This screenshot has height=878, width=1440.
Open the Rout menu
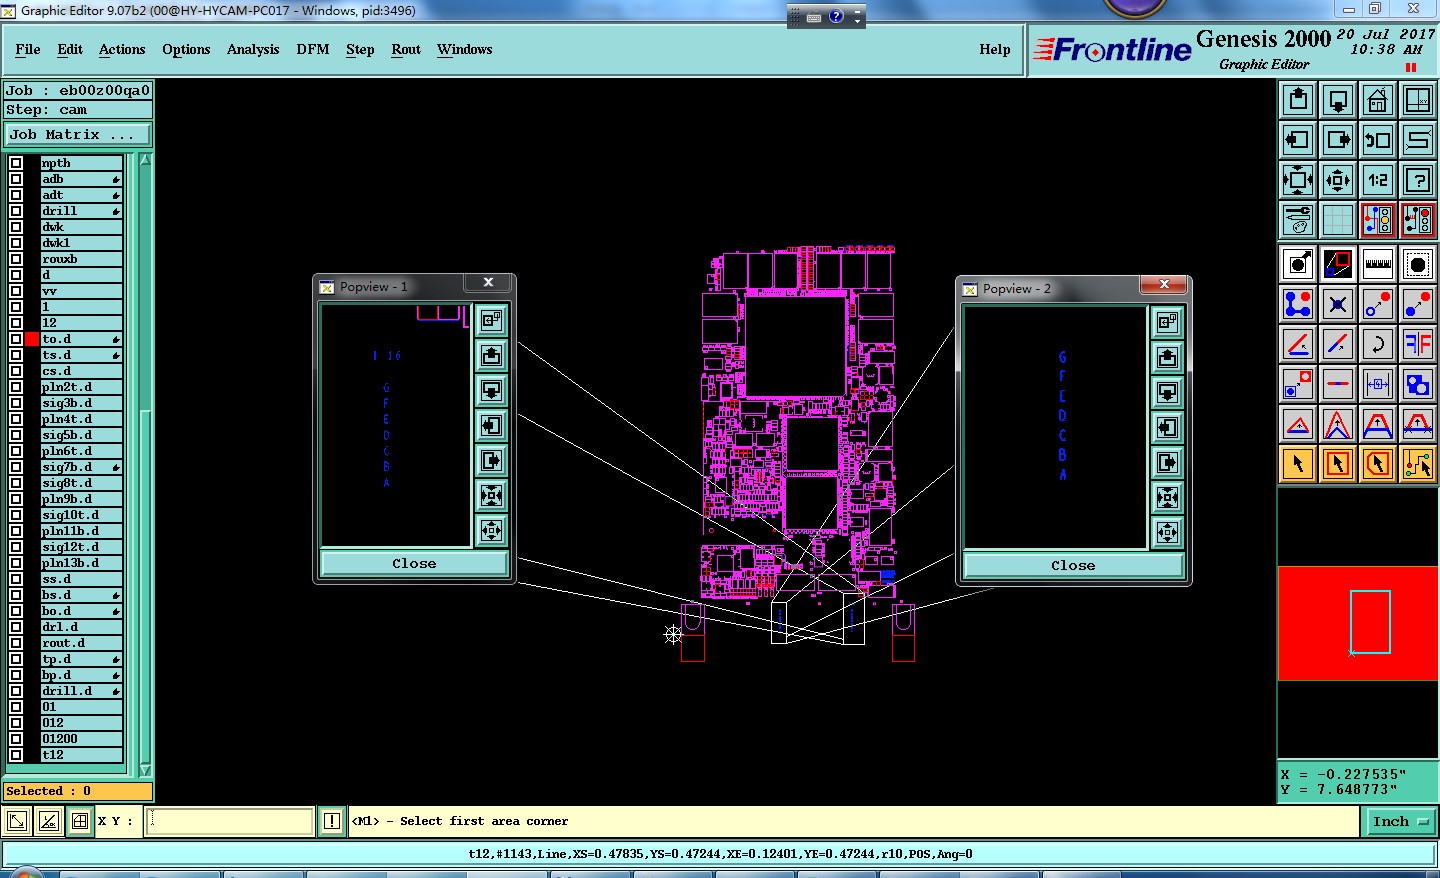[x=406, y=49]
